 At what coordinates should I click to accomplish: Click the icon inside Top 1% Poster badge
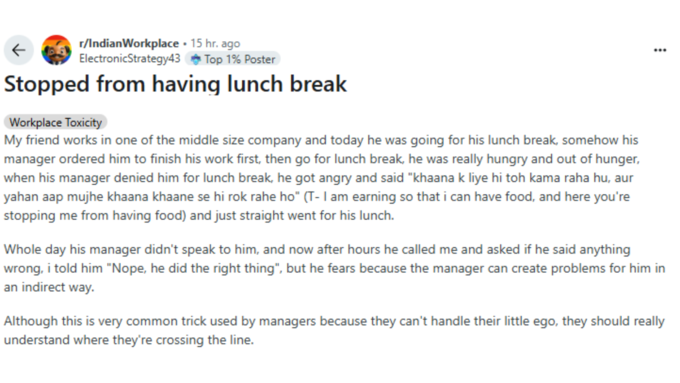[196, 59]
